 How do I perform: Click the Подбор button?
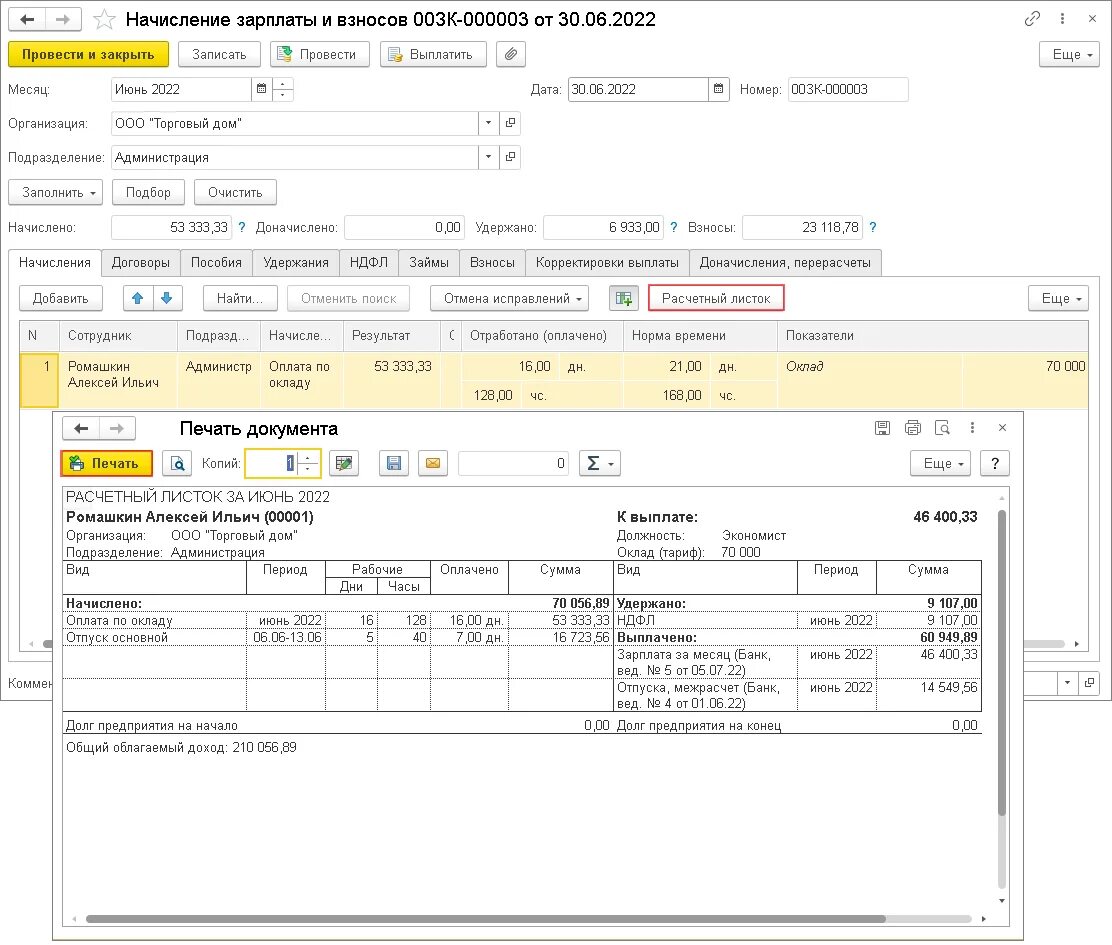point(148,192)
